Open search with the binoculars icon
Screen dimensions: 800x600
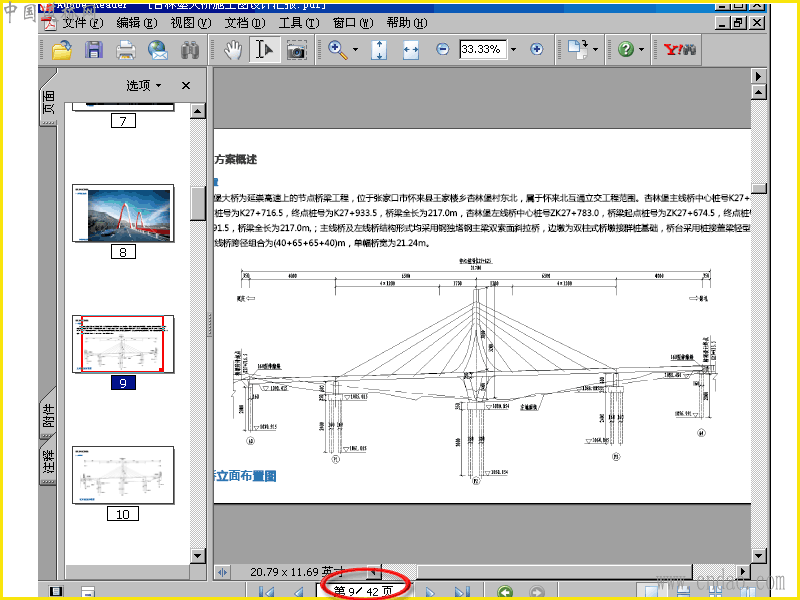coord(189,49)
